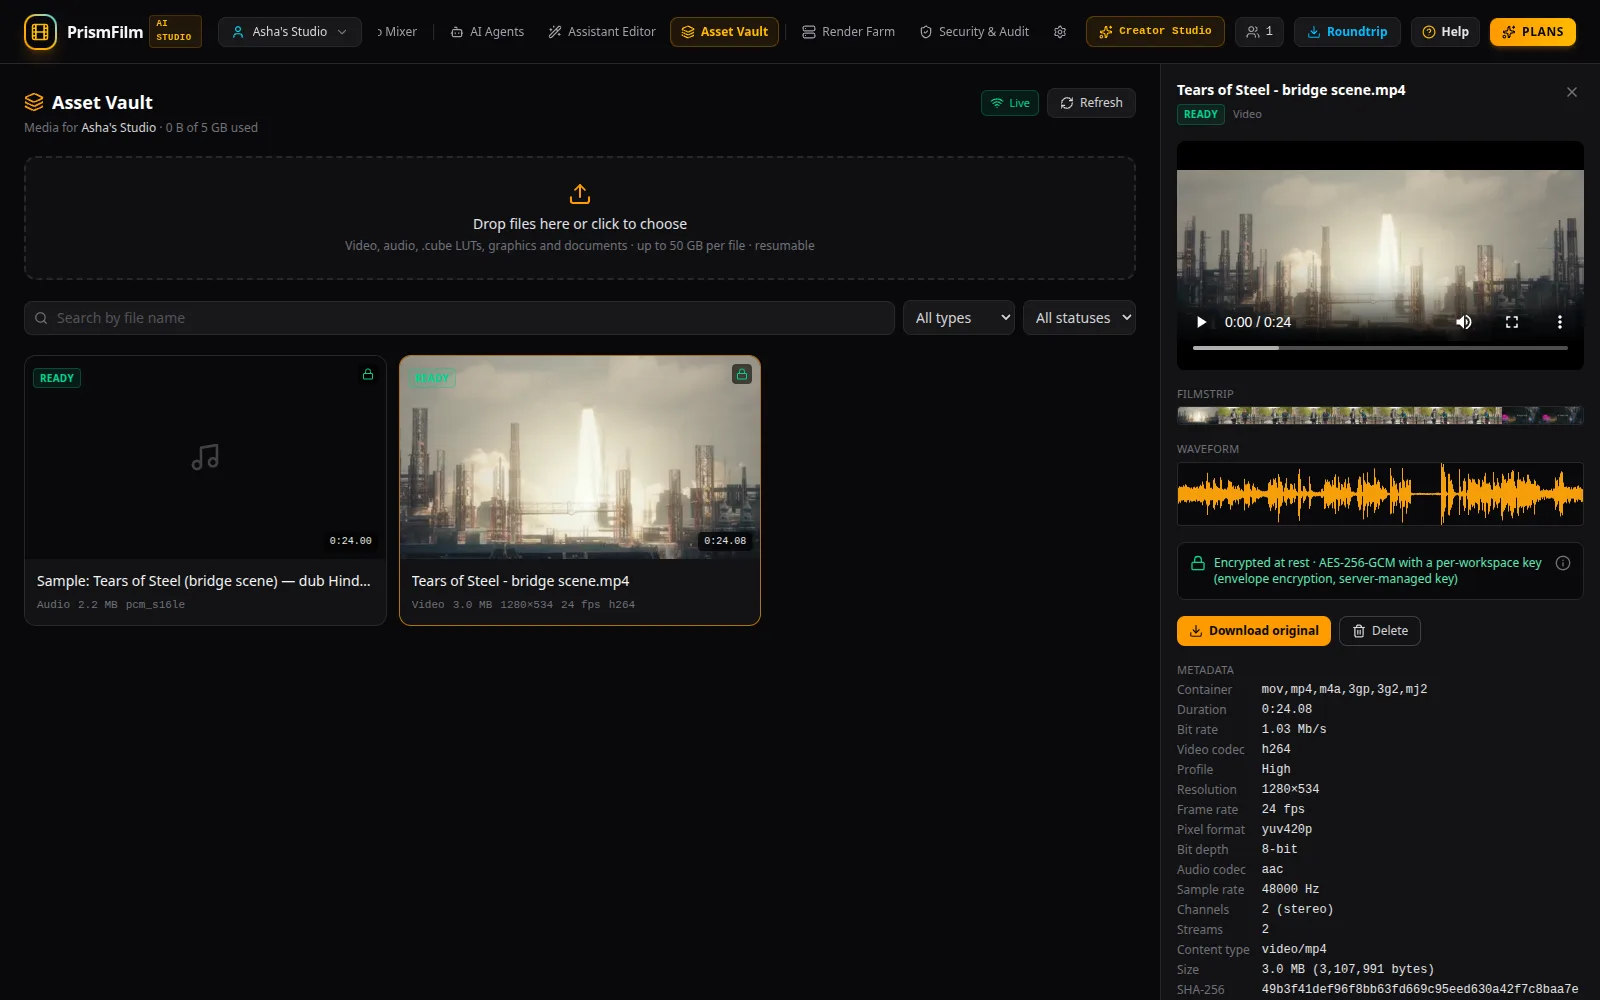The height and width of the screenshot is (1000, 1600).
Task: Open the PLANS button
Action: click(x=1533, y=32)
